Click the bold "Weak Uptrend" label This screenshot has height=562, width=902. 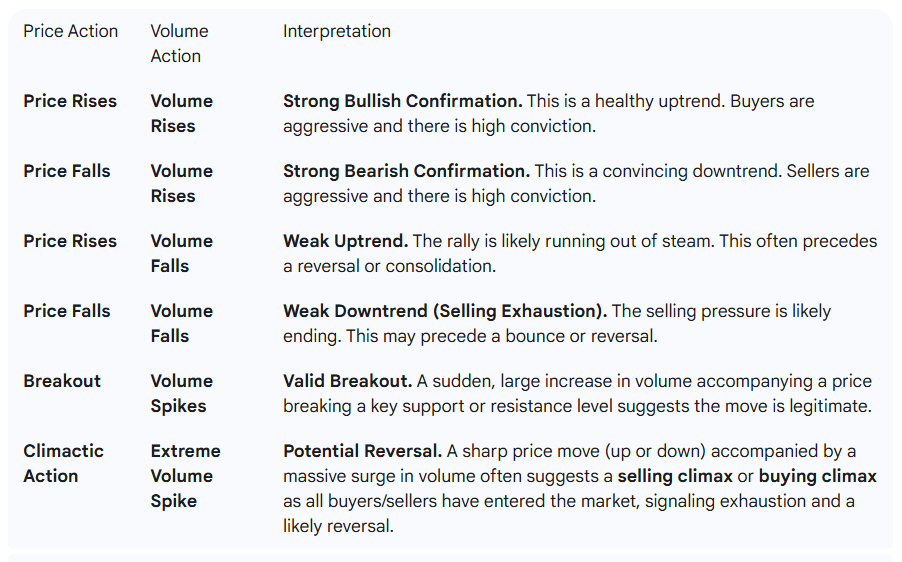pyautogui.click(x=345, y=241)
